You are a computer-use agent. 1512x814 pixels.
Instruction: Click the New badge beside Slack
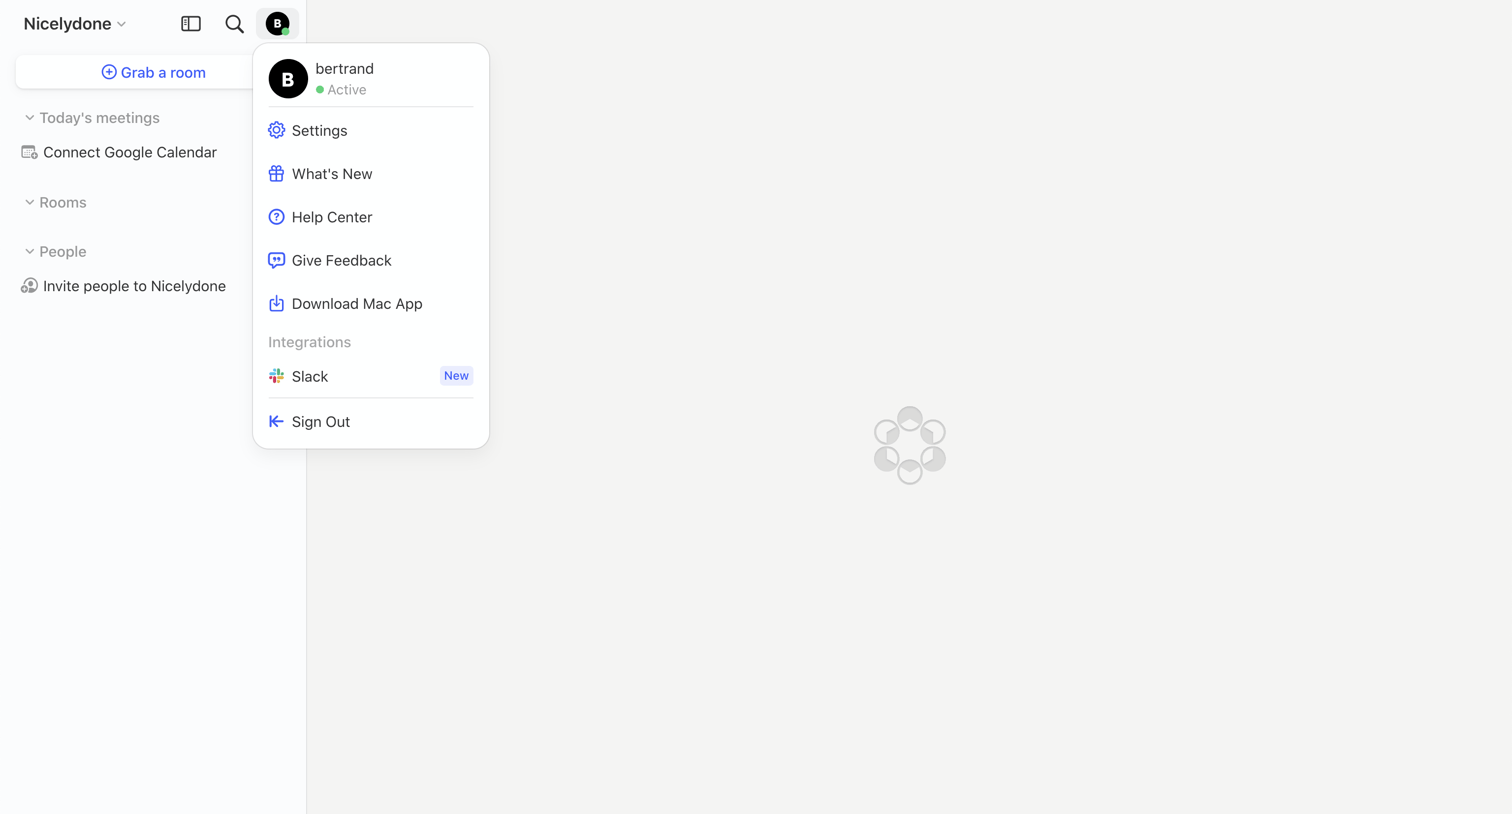(456, 376)
